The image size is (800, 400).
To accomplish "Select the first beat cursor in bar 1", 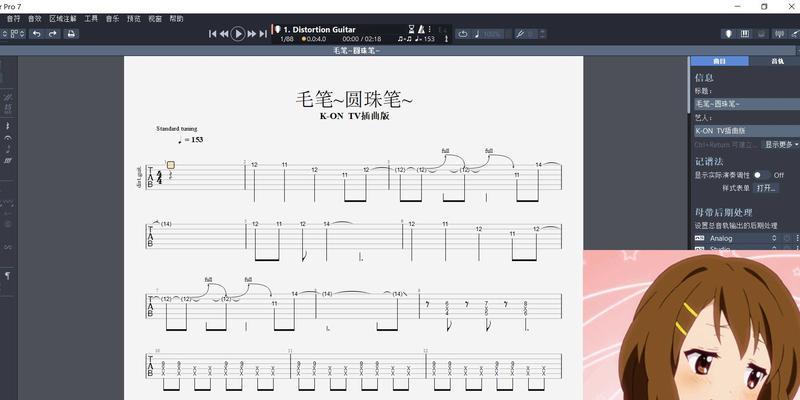I will pos(171,165).
